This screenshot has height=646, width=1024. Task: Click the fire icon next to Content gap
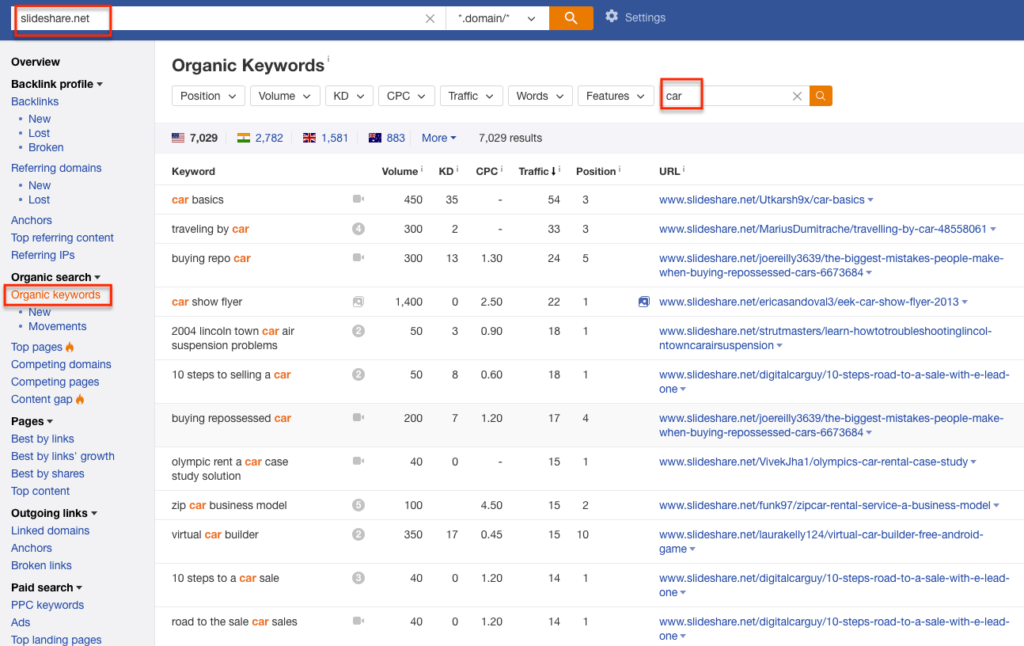(80, 399)
